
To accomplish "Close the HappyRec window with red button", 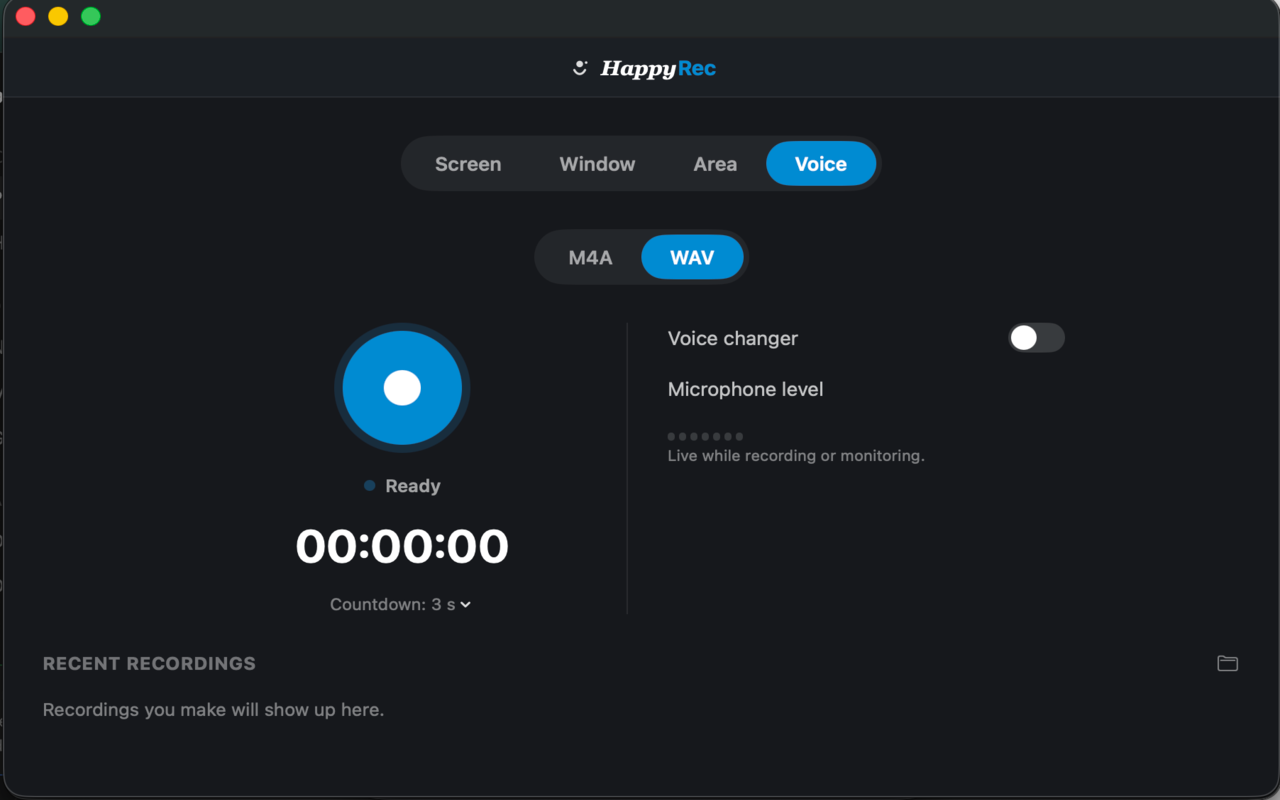I will point(26,16).
